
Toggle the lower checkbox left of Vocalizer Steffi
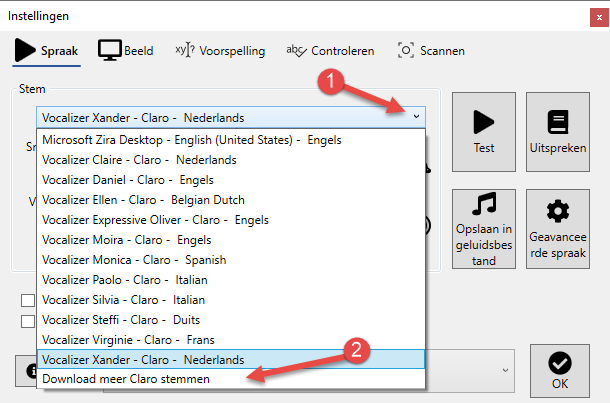click(28, 321)
